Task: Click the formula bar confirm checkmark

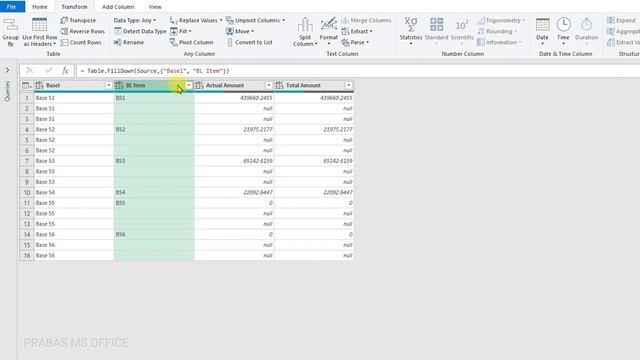Action: [x=49, y=71]
